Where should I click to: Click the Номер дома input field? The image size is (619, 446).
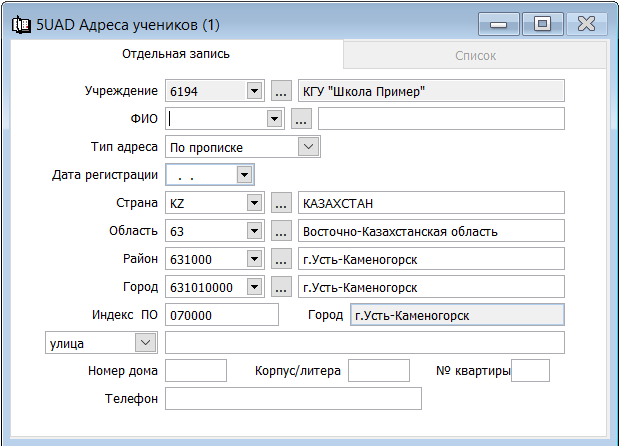(196, 370)
